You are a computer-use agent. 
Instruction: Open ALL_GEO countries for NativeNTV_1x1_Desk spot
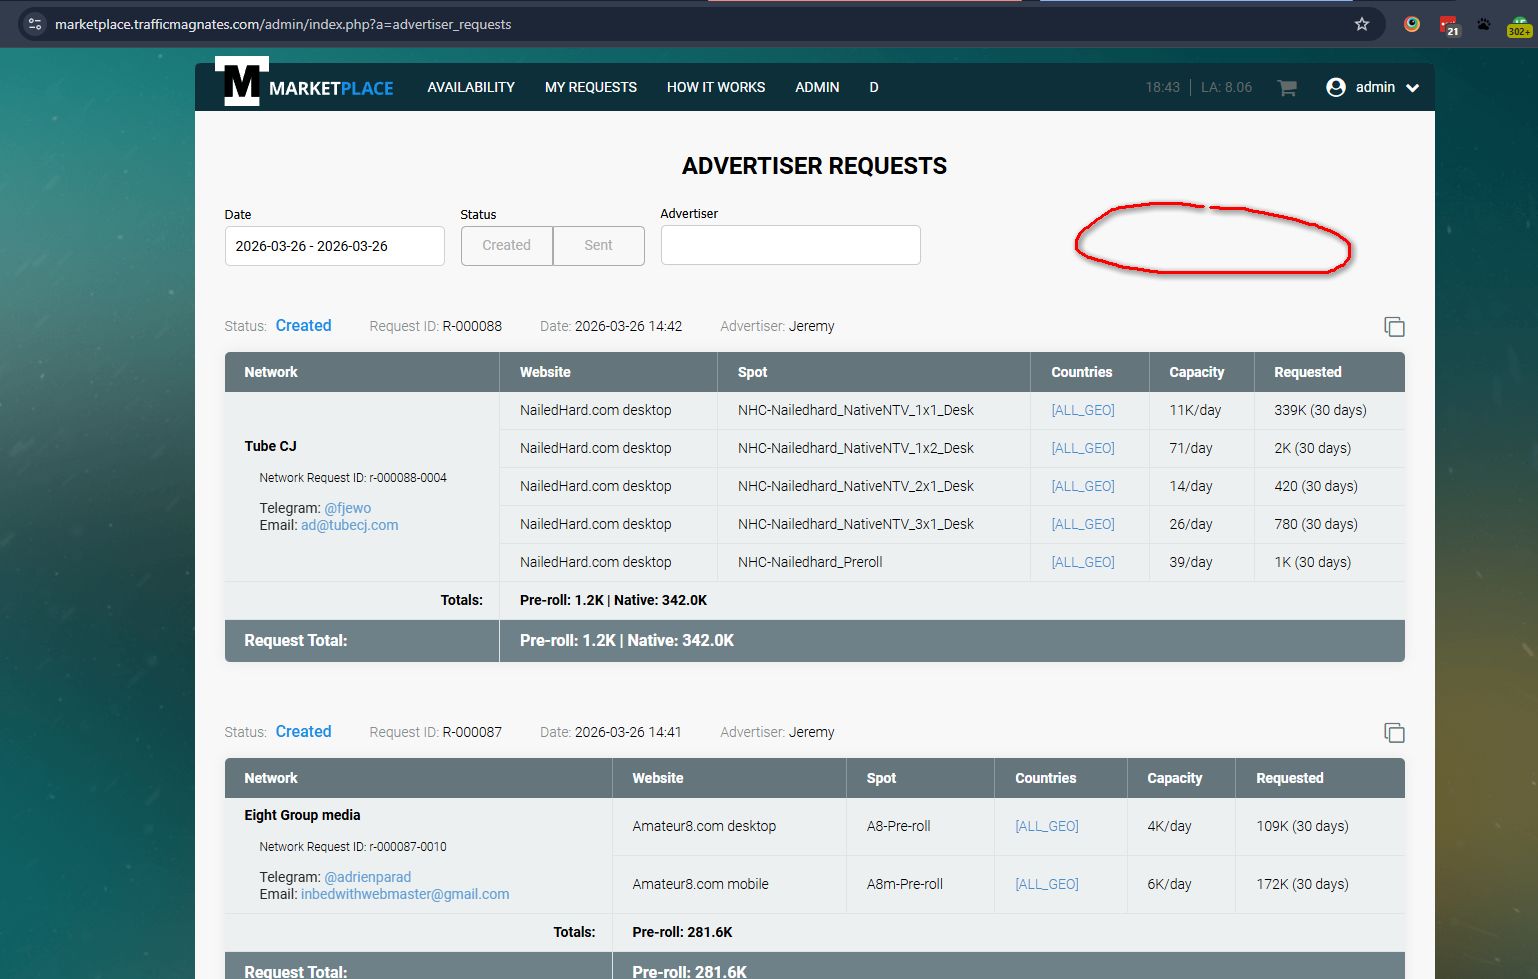point(1082,410)
